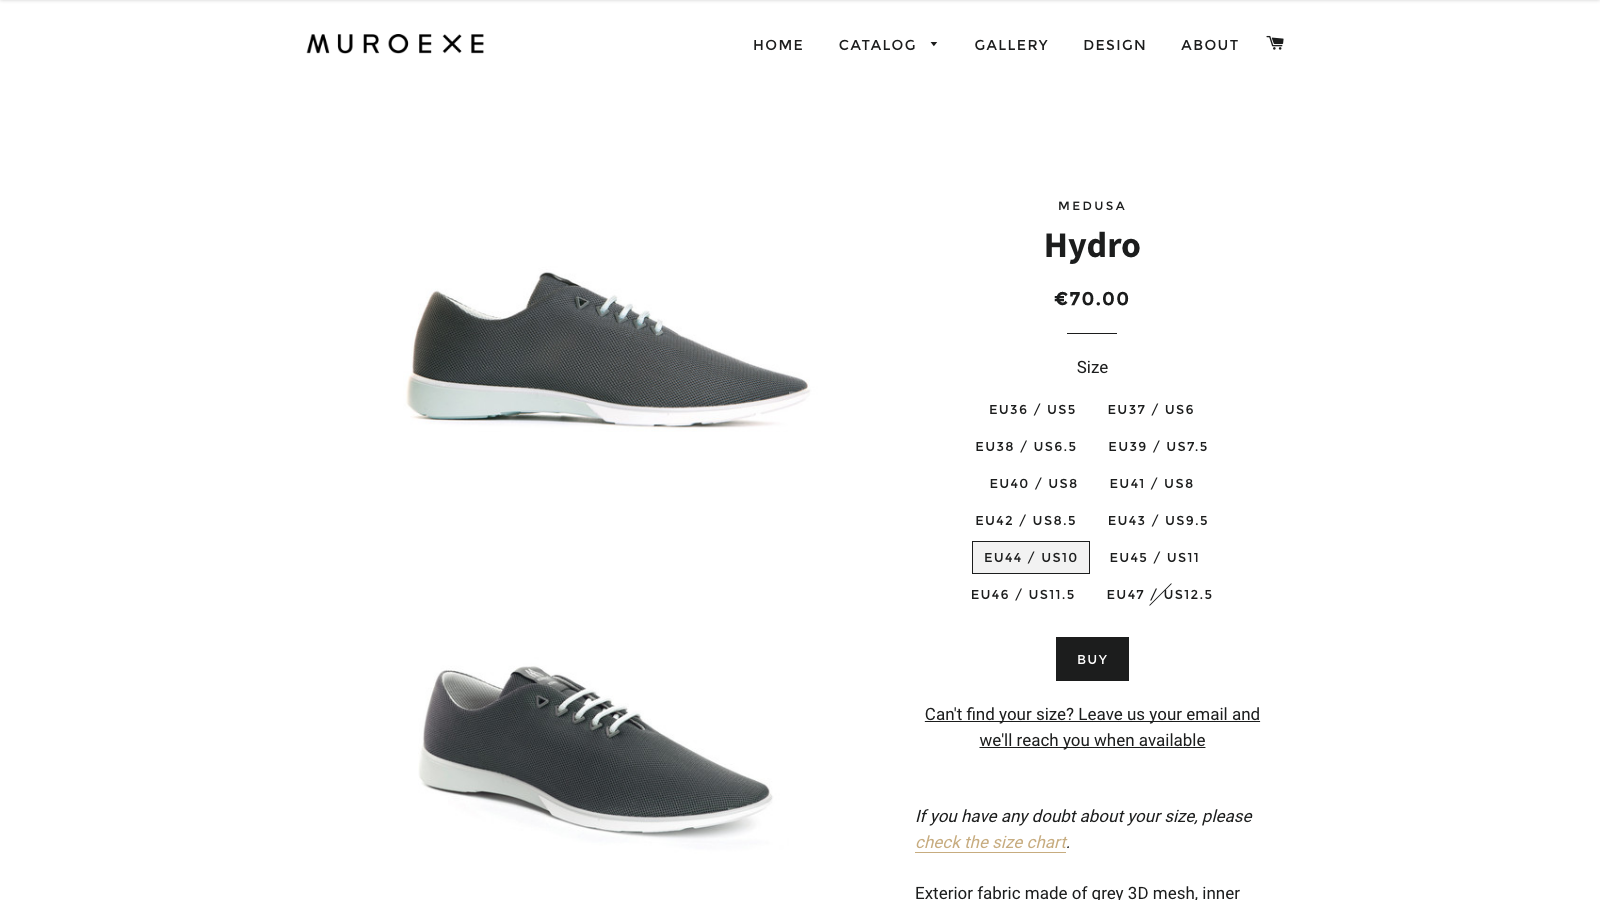Open the check the size chart link
This screenshot has width=1600, height=900.
tap(991, 842)
